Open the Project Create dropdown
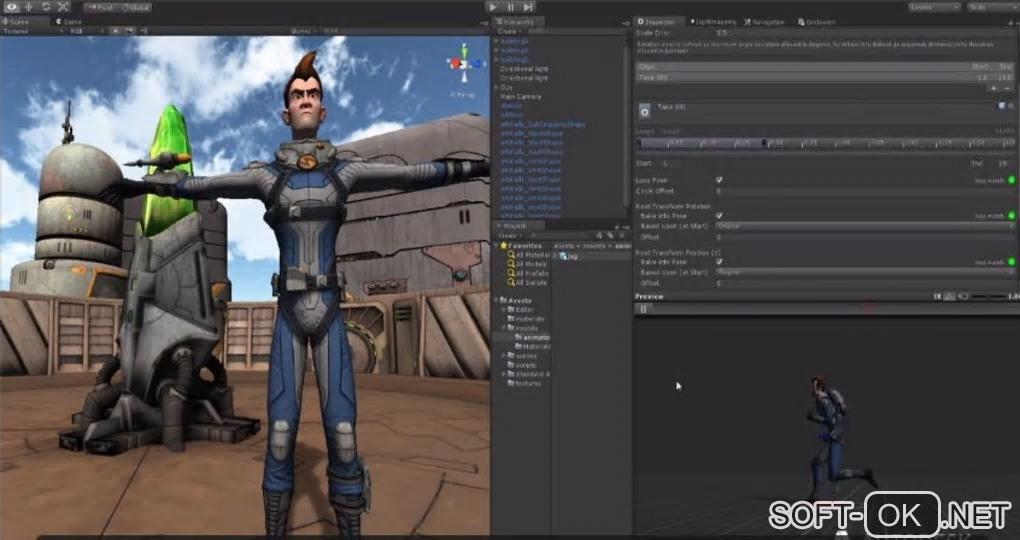The width and height of the screenshot is (1020, 540). 509,236
